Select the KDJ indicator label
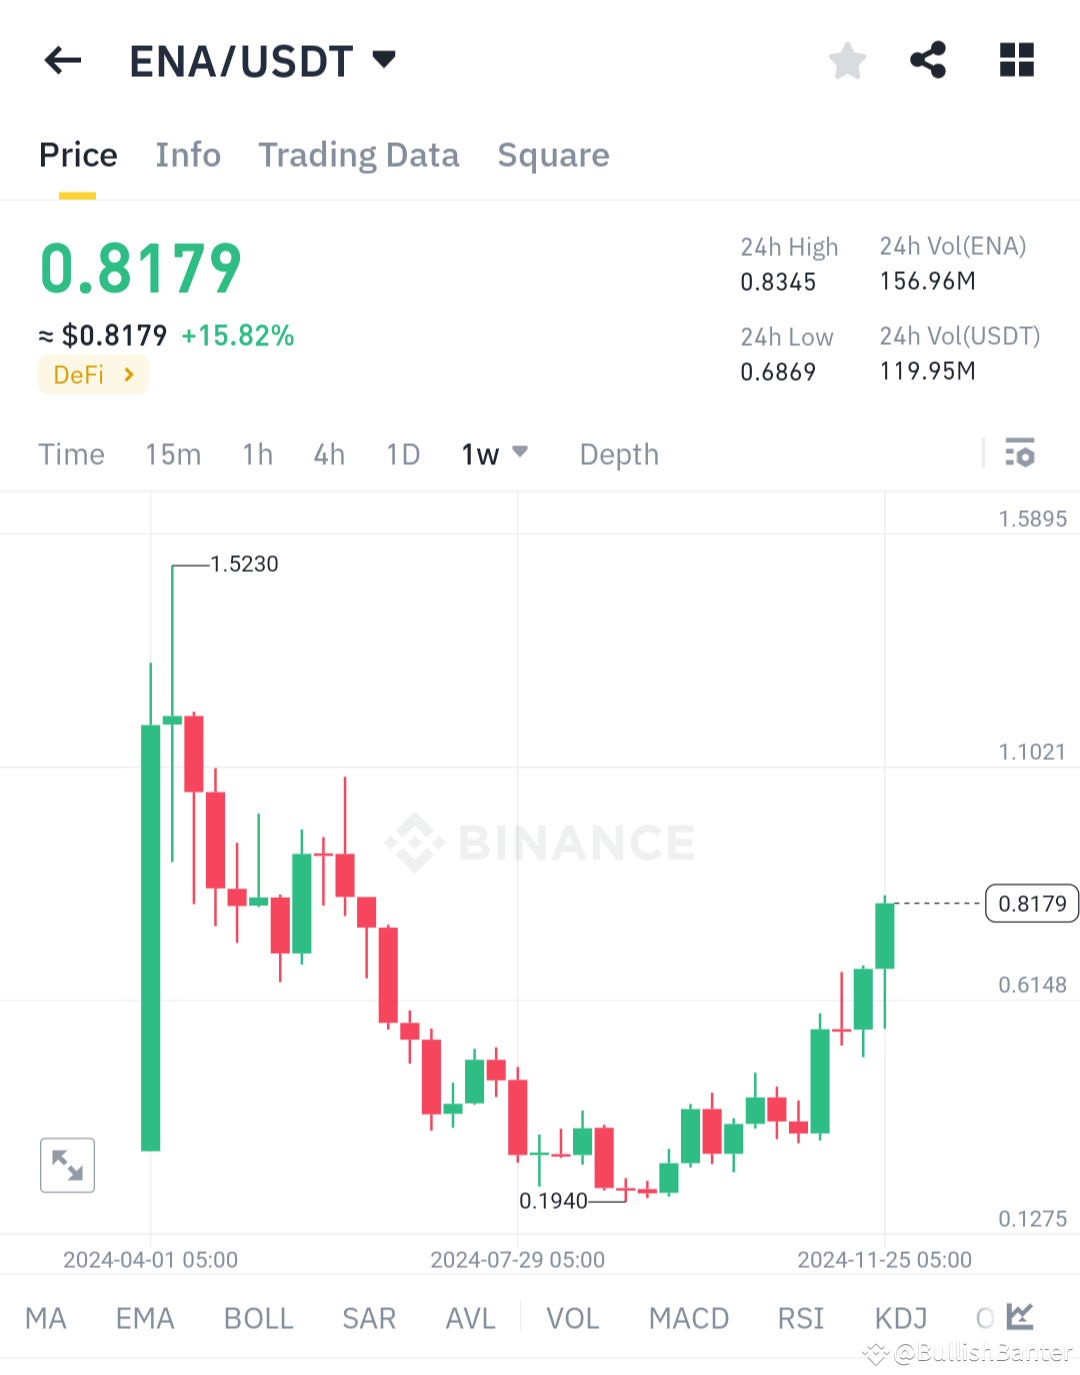The image size is (1080, 1375). (899, 1318)
